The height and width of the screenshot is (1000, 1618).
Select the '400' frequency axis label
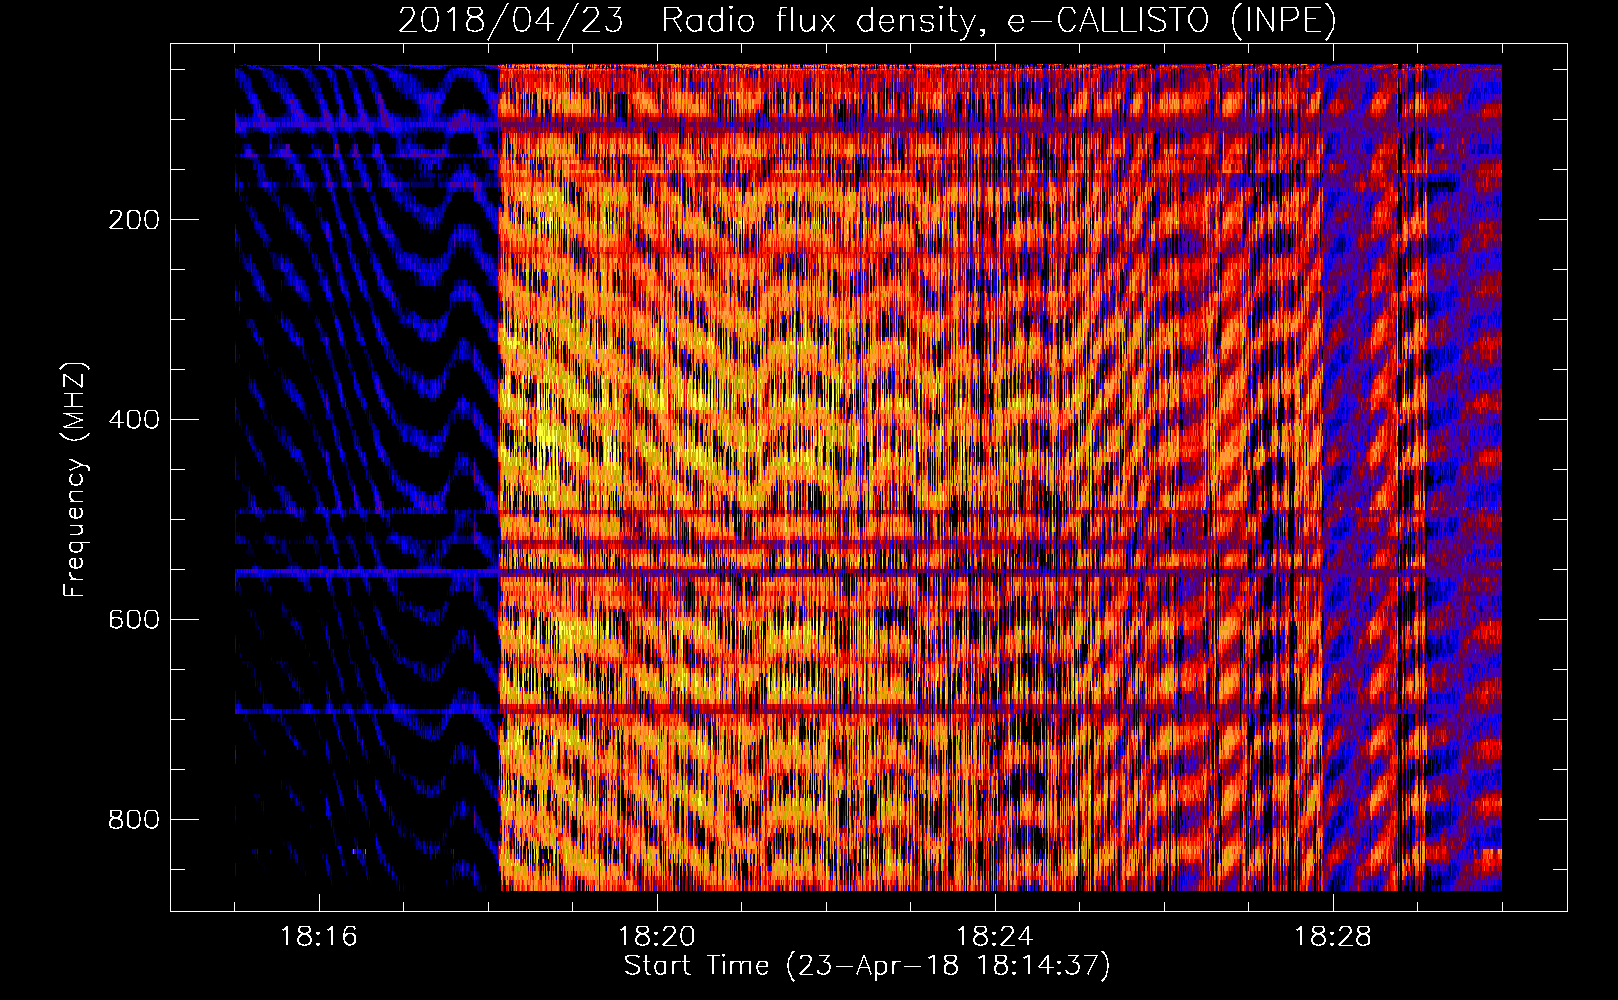133,420
